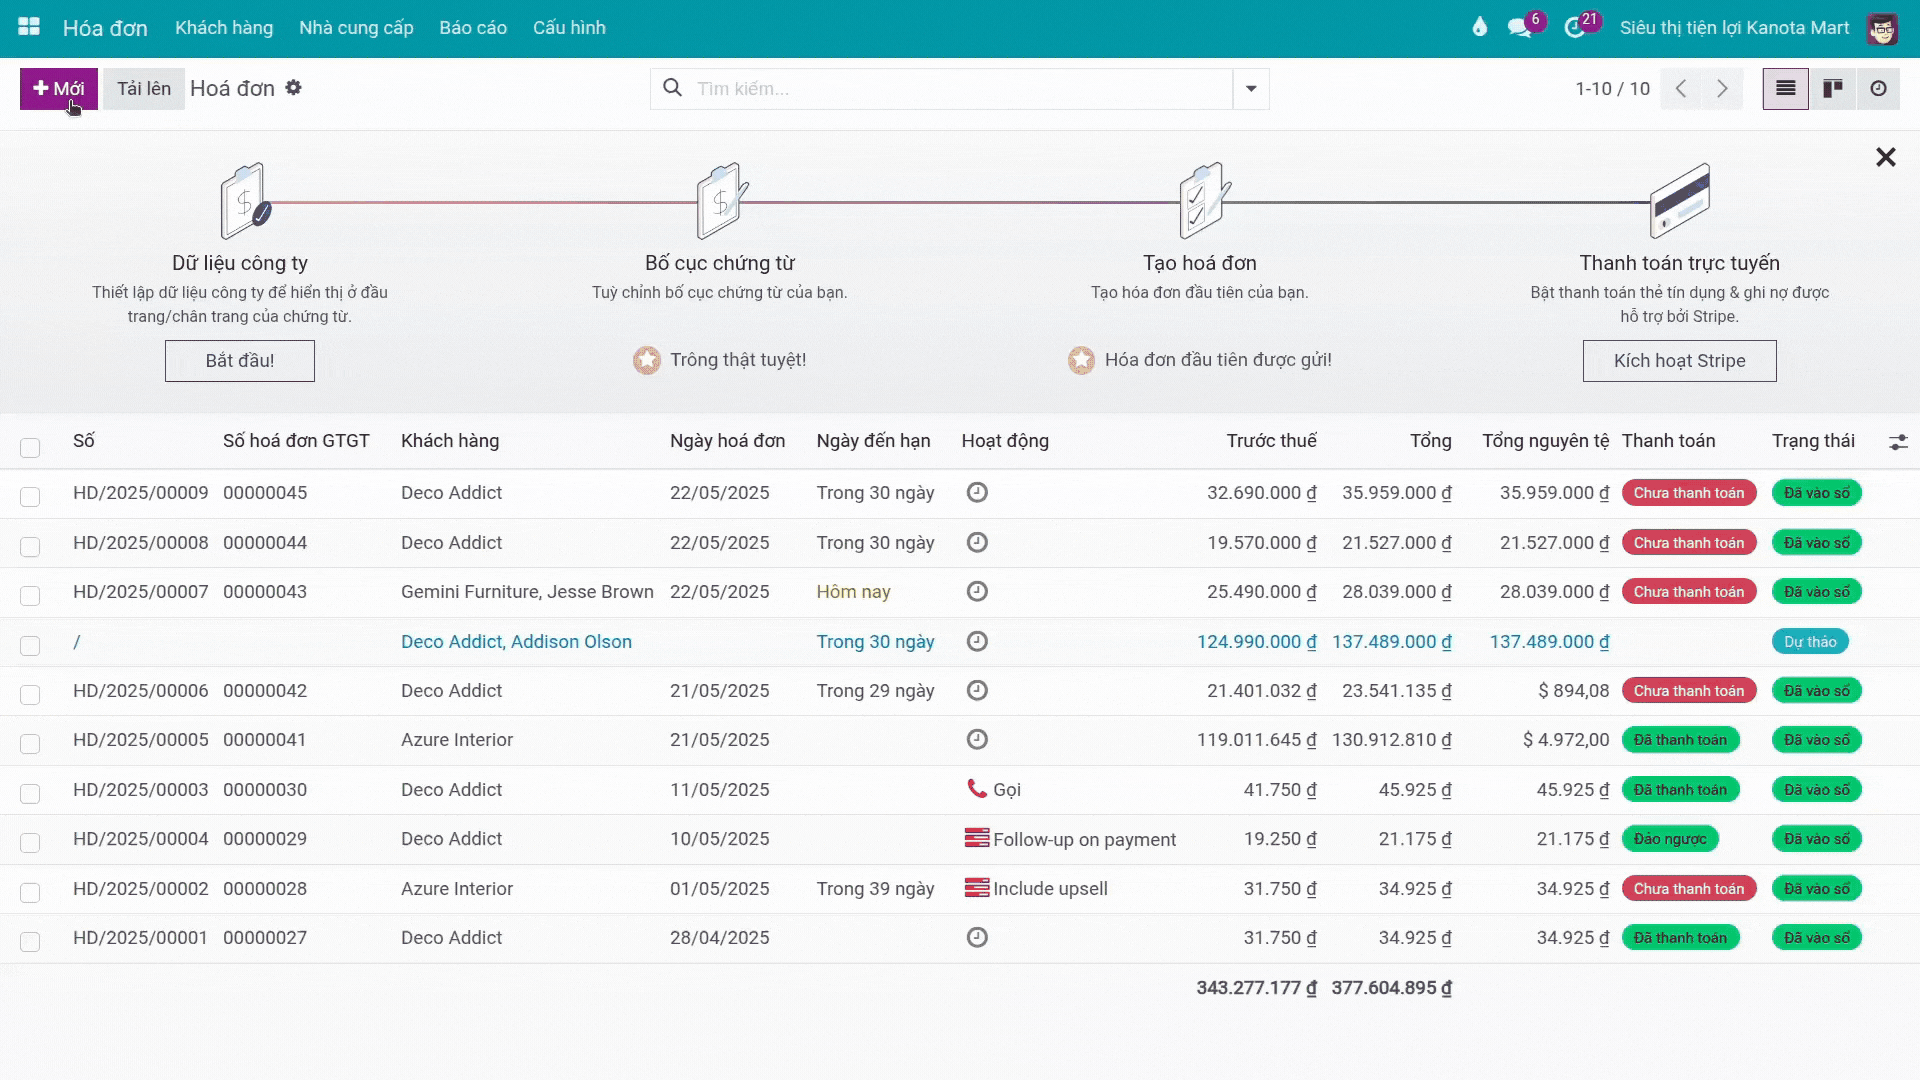
Task: Check the row of HD/2025/00005
Action: coord(30,743)
